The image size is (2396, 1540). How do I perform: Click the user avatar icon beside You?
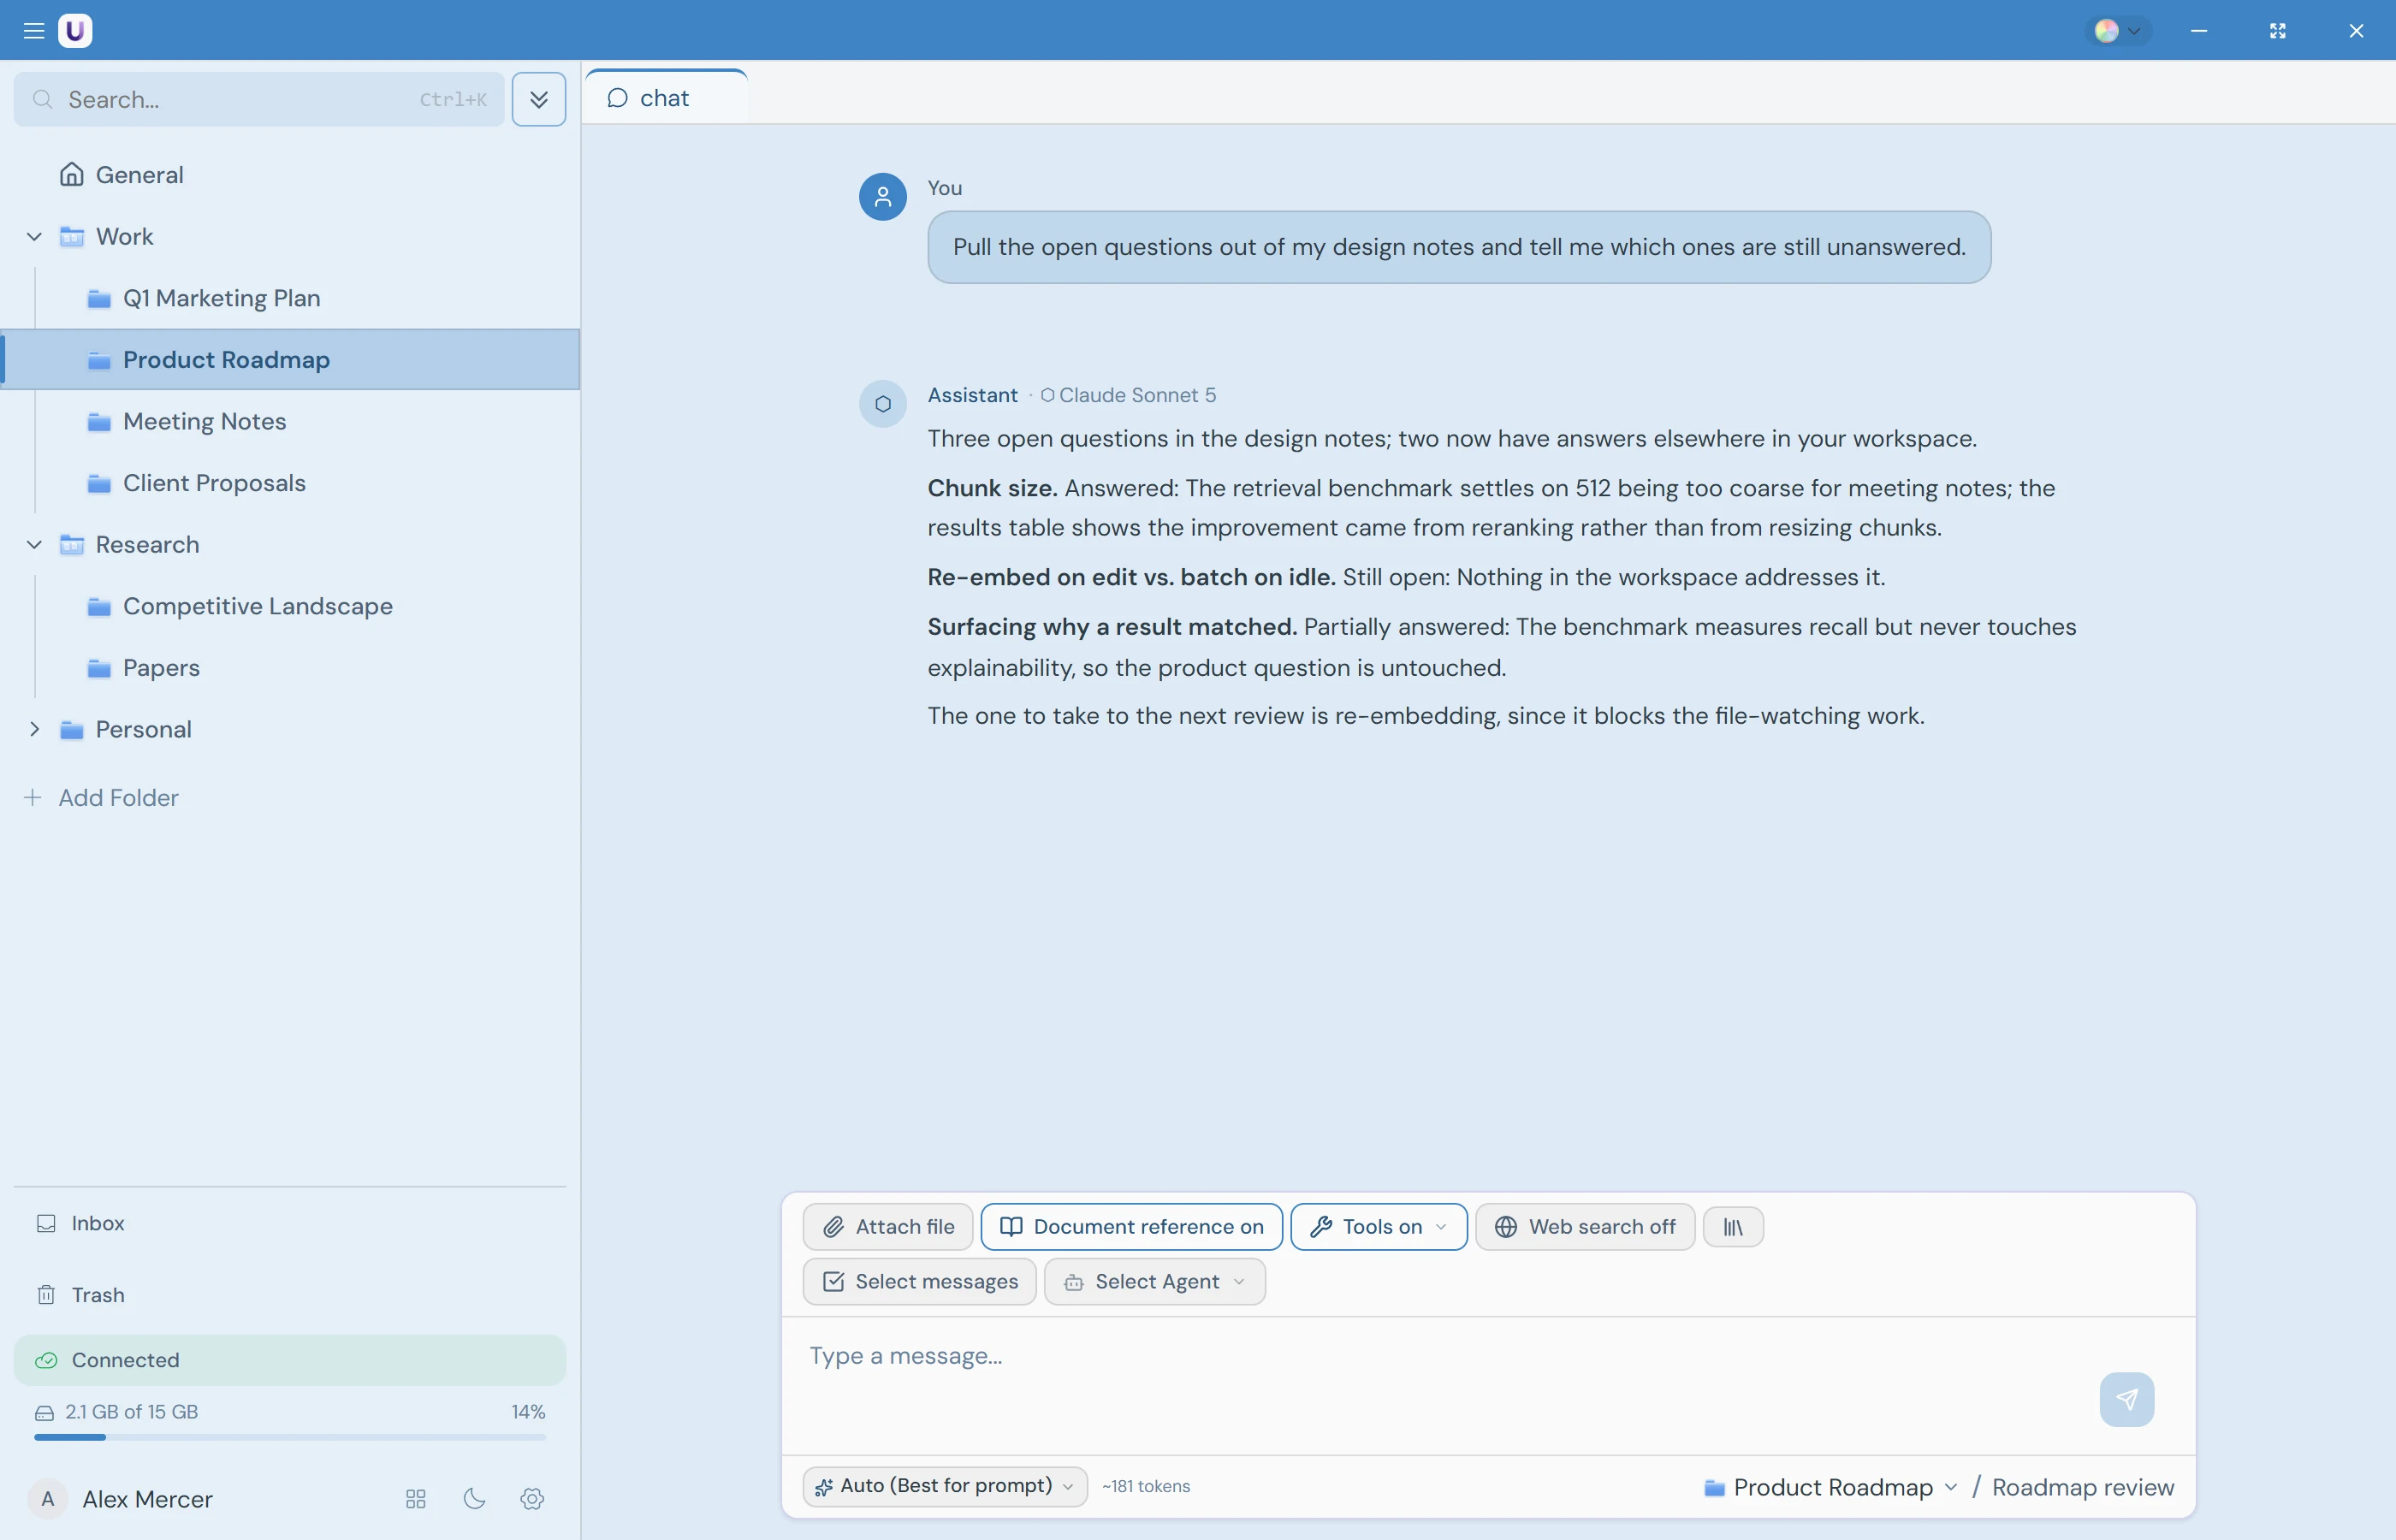point(883,197)
